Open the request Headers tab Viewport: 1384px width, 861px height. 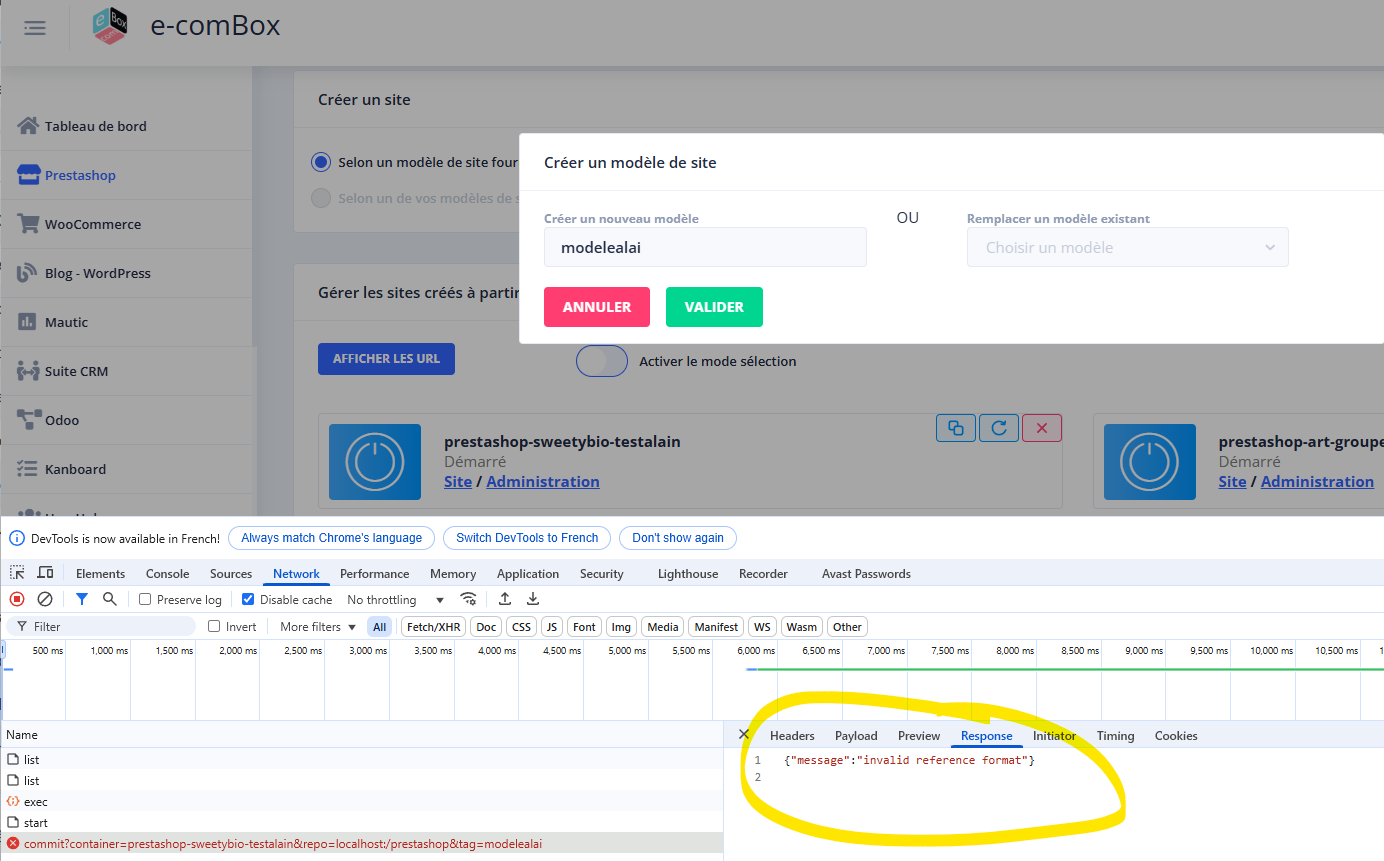(x=792, y=736)
